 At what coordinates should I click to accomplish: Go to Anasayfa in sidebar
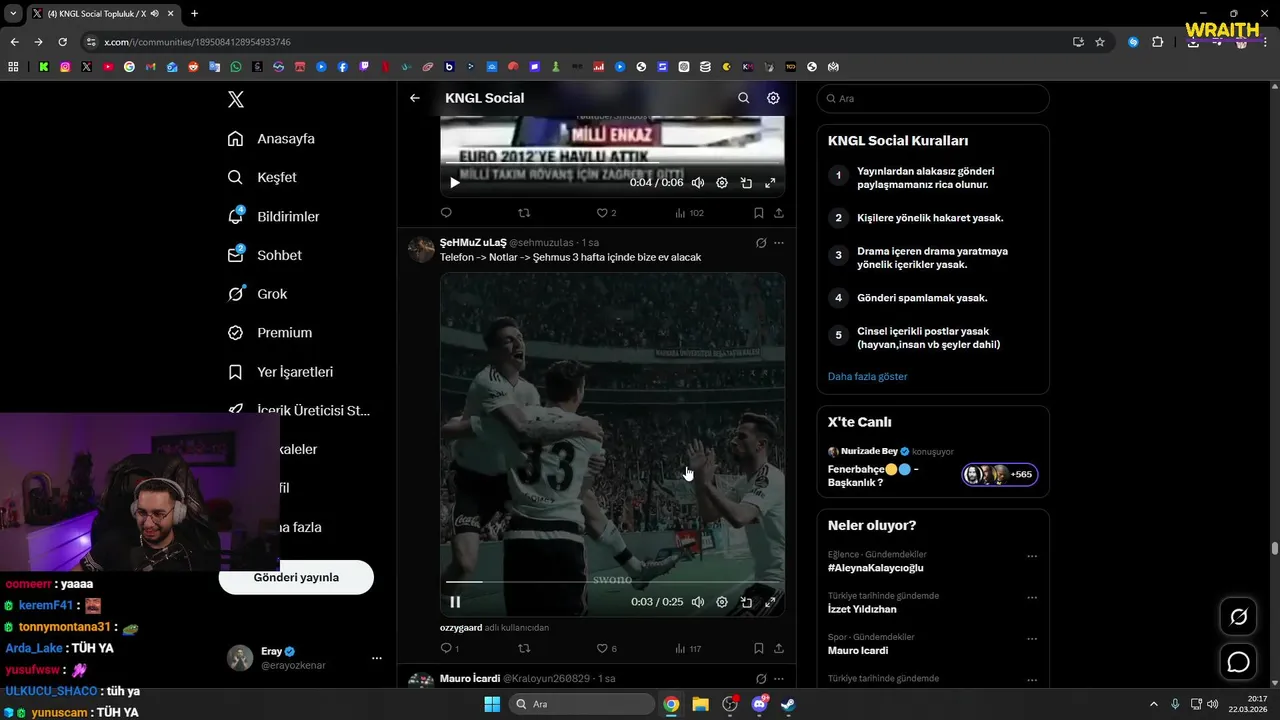tap(271, 139)
